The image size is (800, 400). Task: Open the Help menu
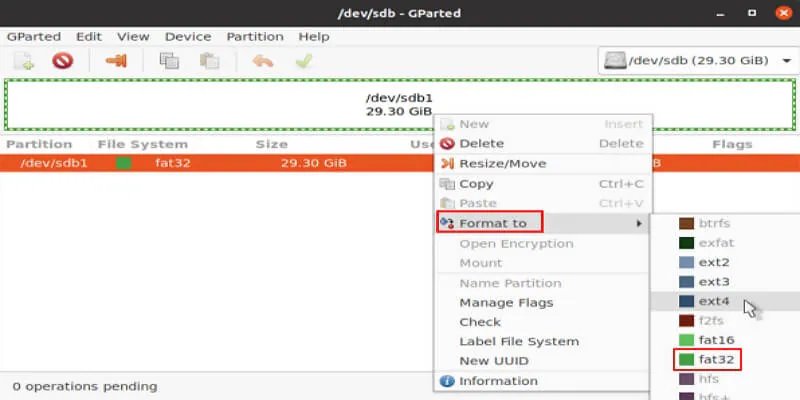point(314,37)
